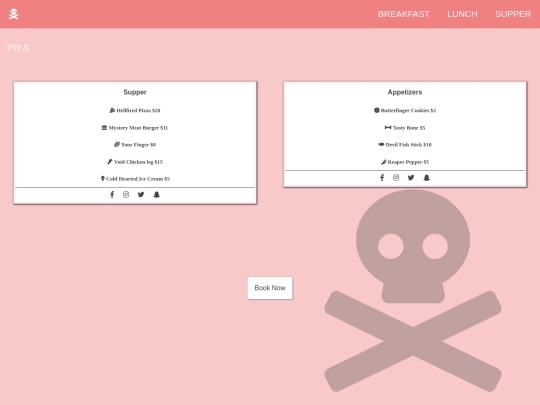The image size is (540, 405).
Task: Open the BREAKFAST menu page
Action: pos(404,14)
